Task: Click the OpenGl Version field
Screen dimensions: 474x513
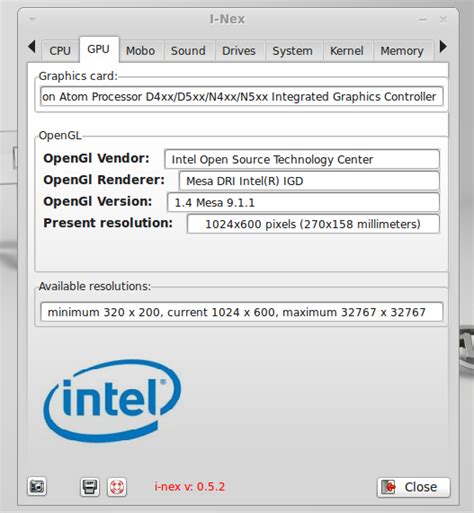Action: [x=303, y=202]
